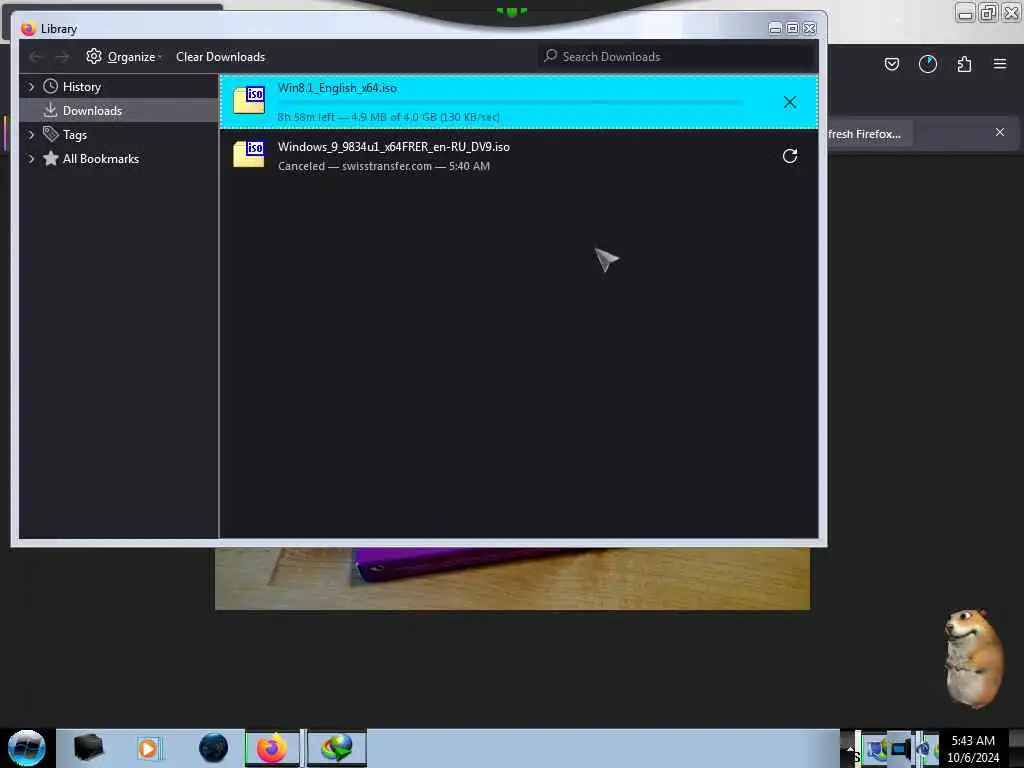The height and width of the screenshot is (768, 1024).
Task: Click the hamster desktop mascot
Action: (973, 658)
